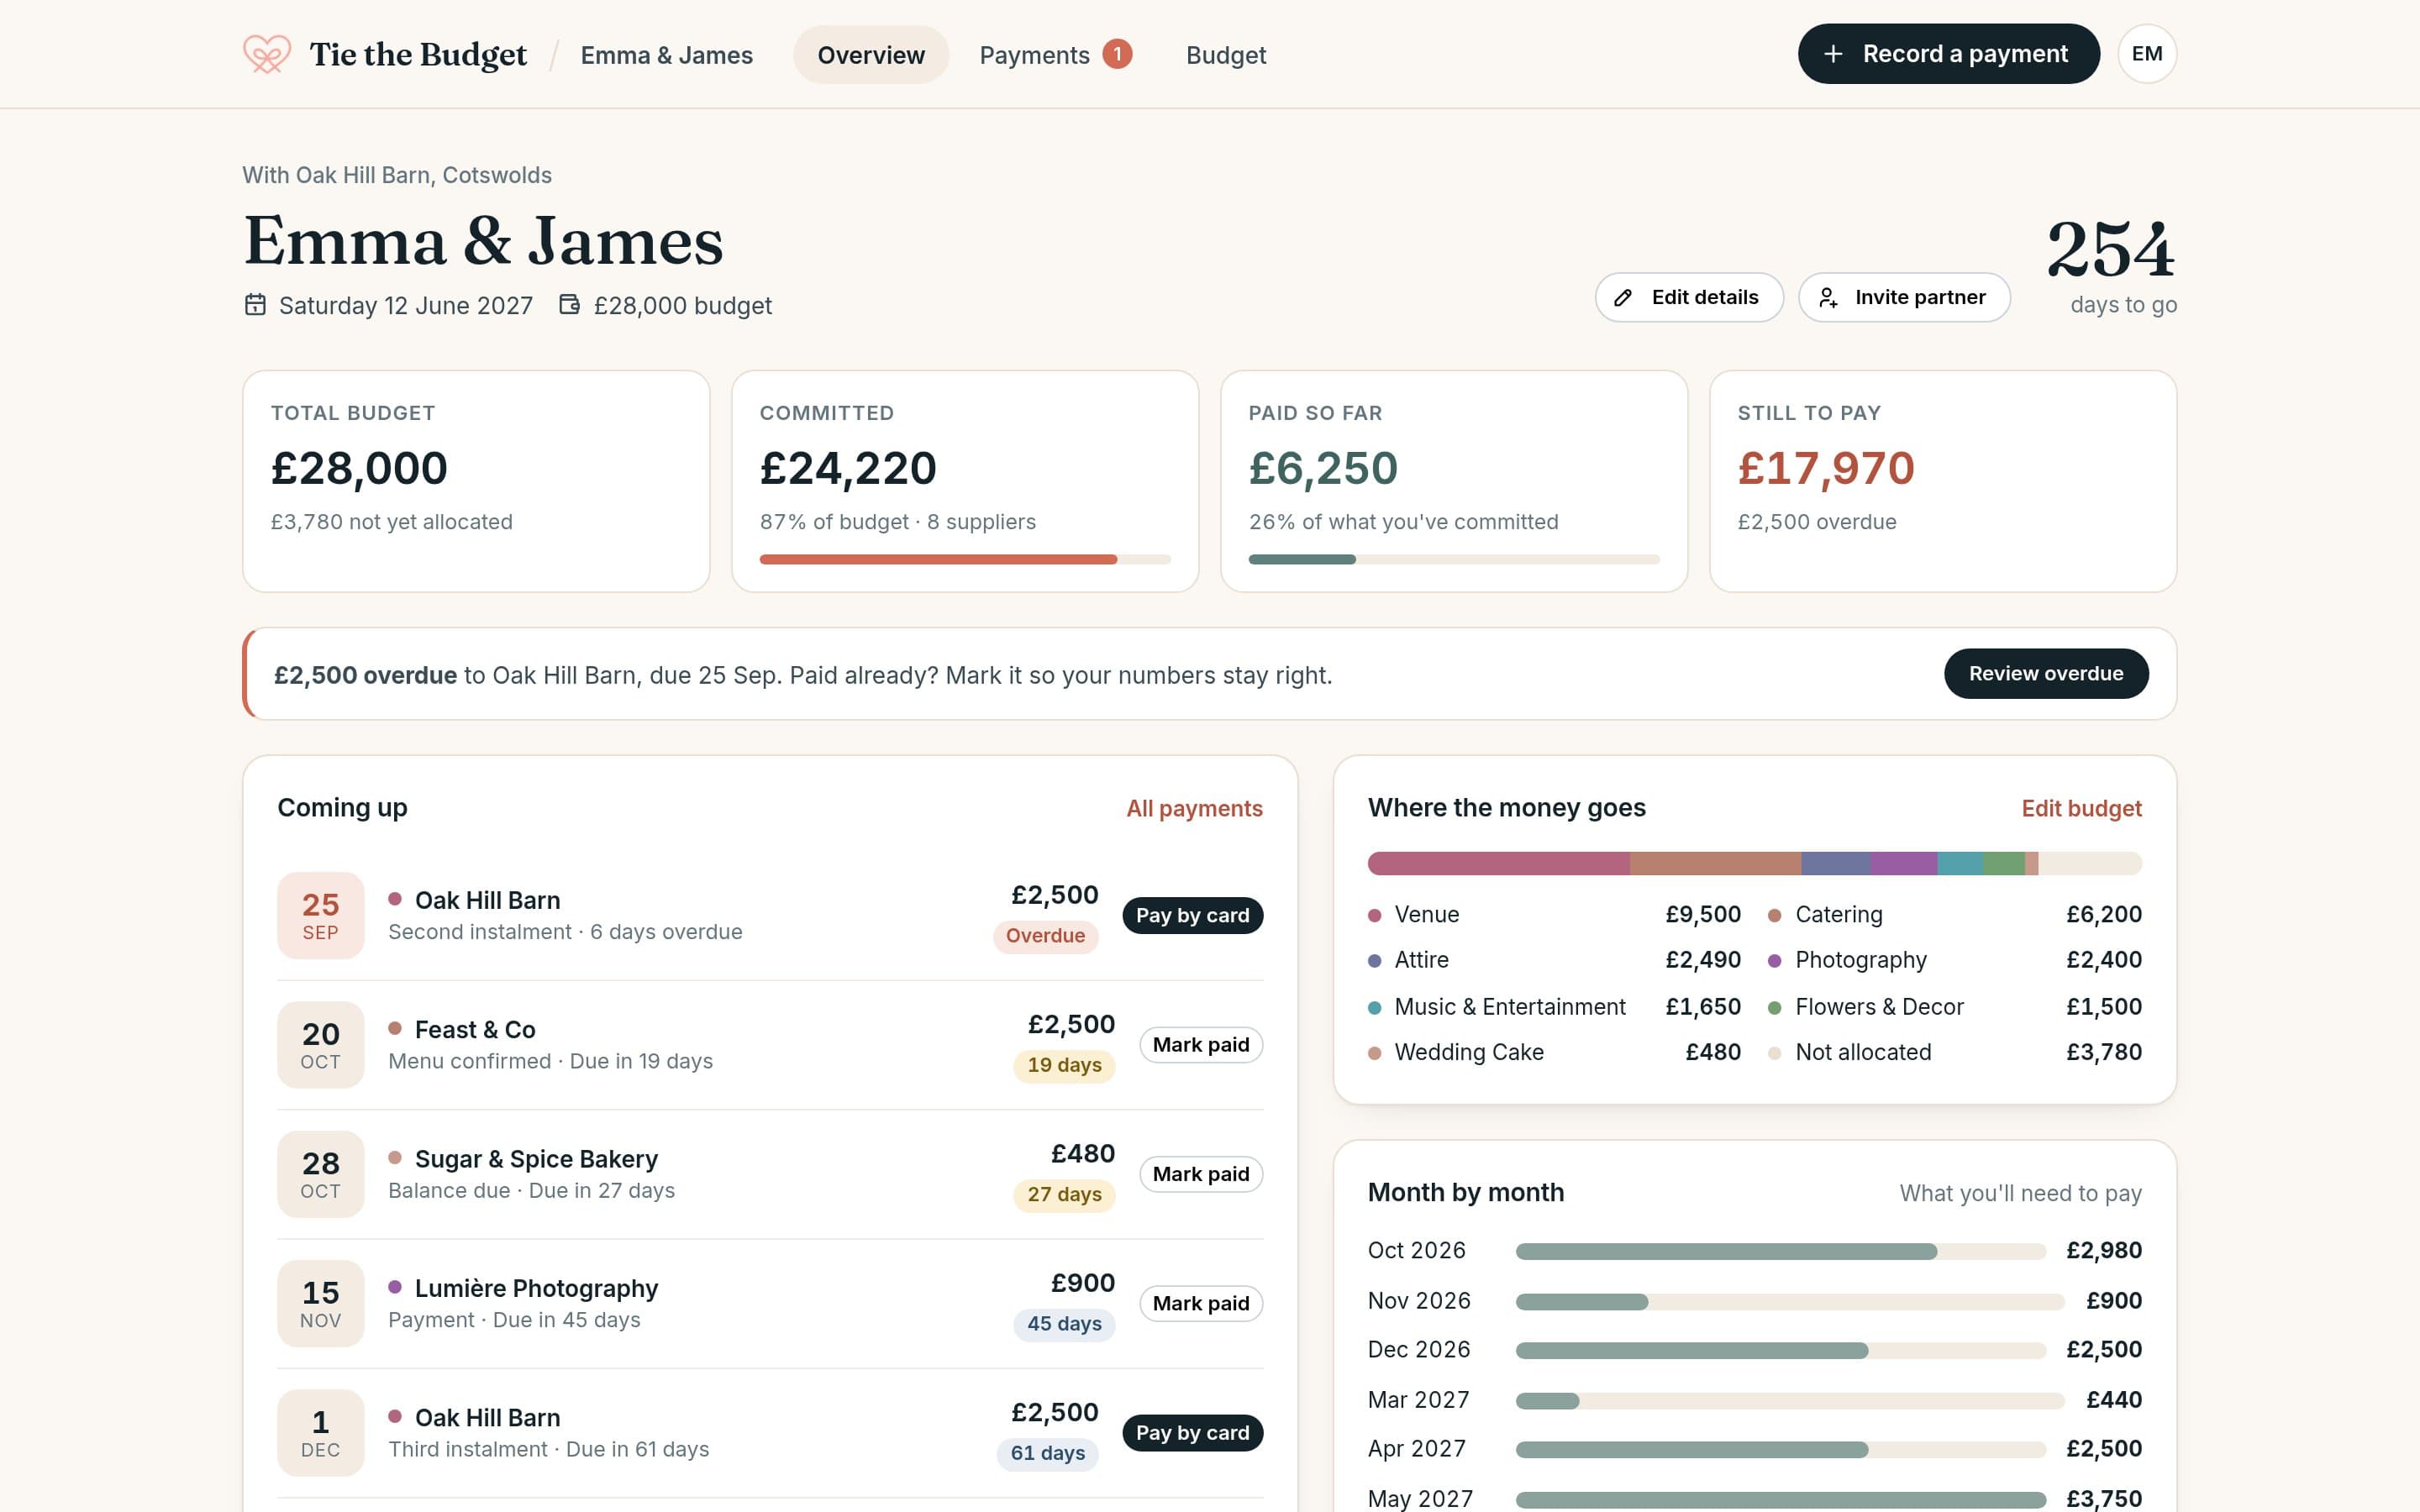Click the Emma & James breadcrumb

point(666,55)
